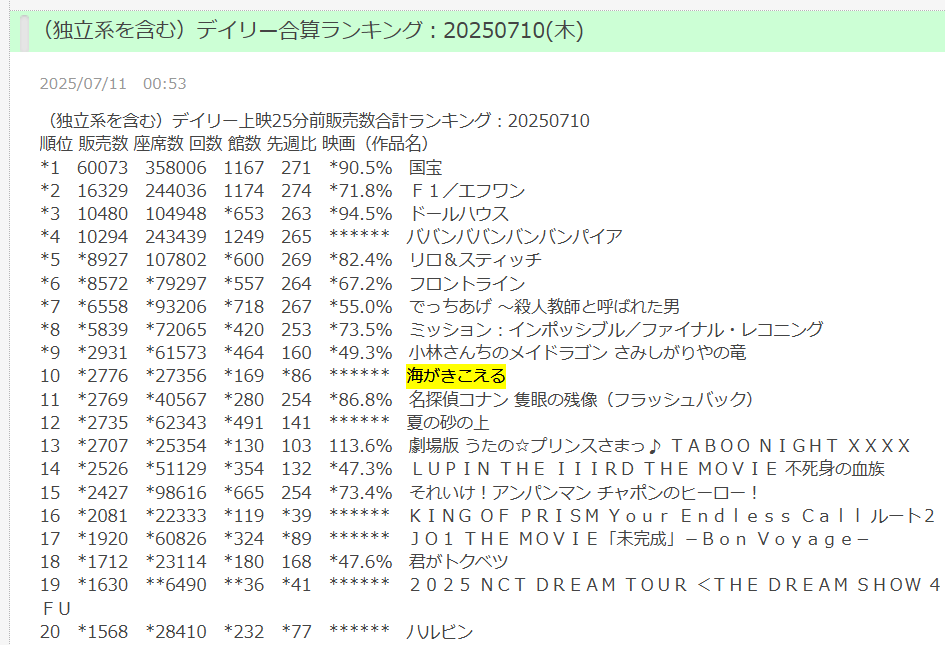Viewport: 945px width, 645px height.
Task: Click the sales figure *1568
Action: 102,632
